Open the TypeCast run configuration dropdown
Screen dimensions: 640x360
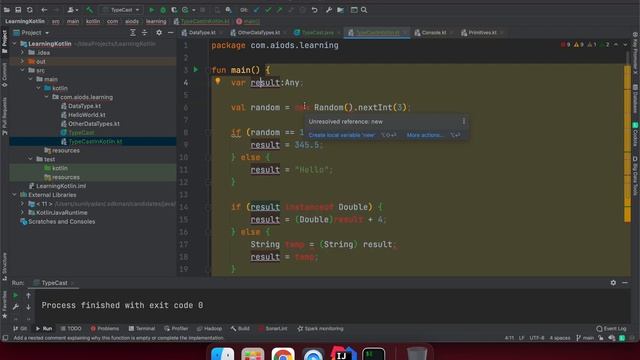(121, 10)
